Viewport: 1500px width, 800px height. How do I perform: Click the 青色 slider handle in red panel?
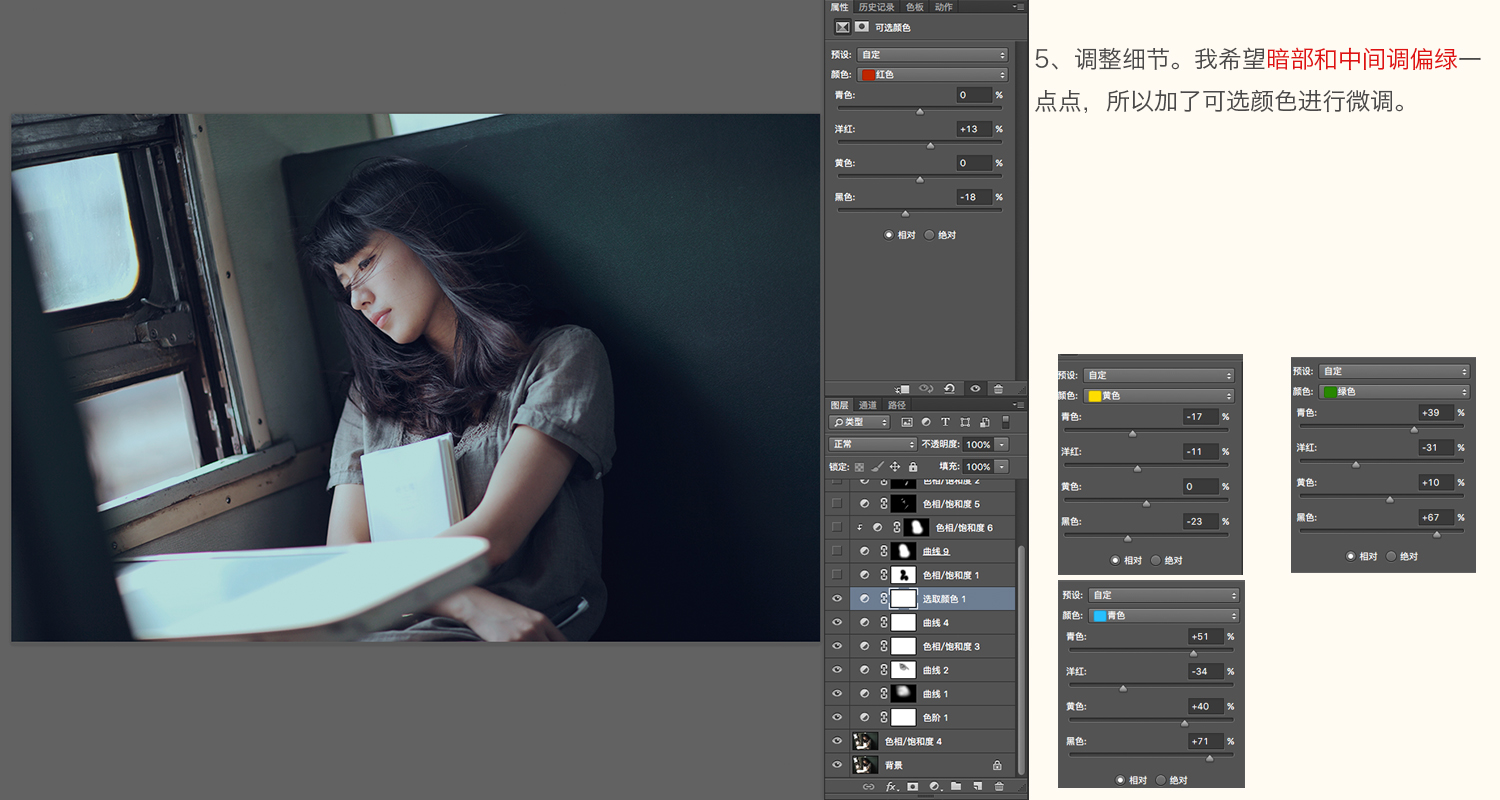(x=920, y=111)
